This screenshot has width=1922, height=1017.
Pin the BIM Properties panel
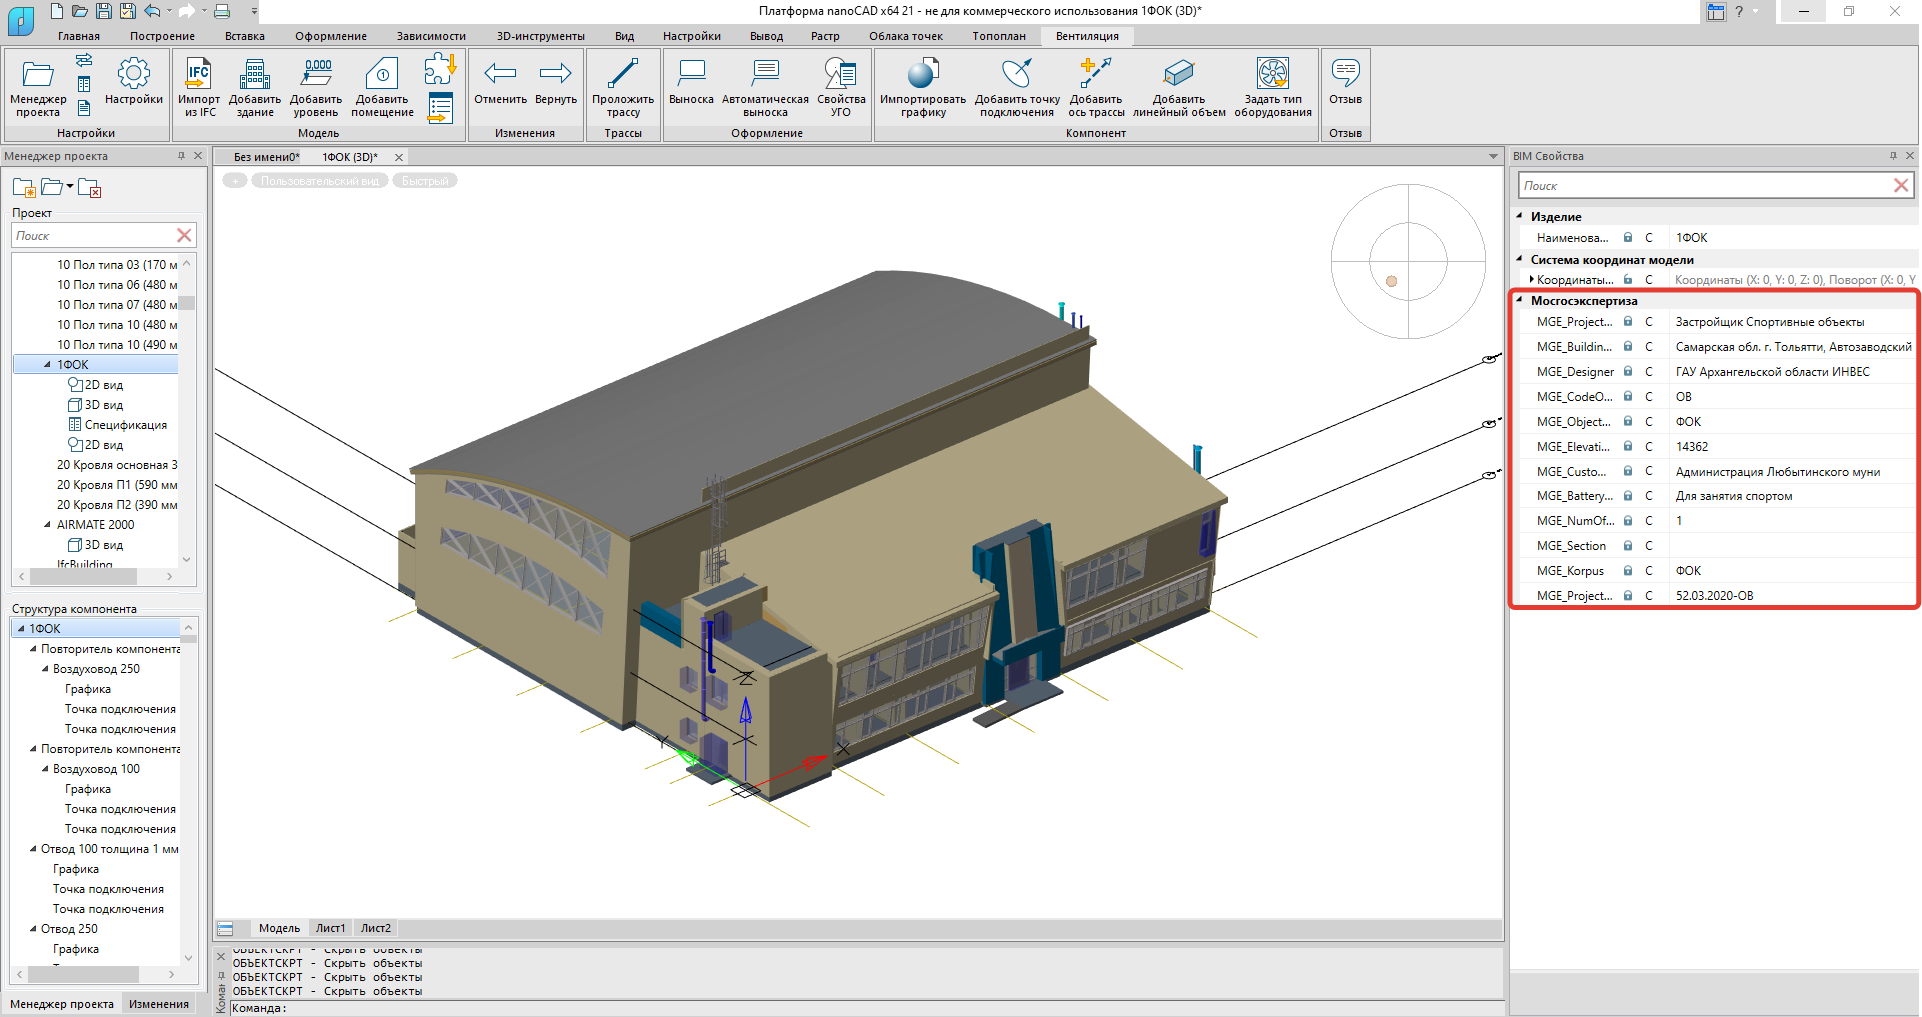[1893, 156]
